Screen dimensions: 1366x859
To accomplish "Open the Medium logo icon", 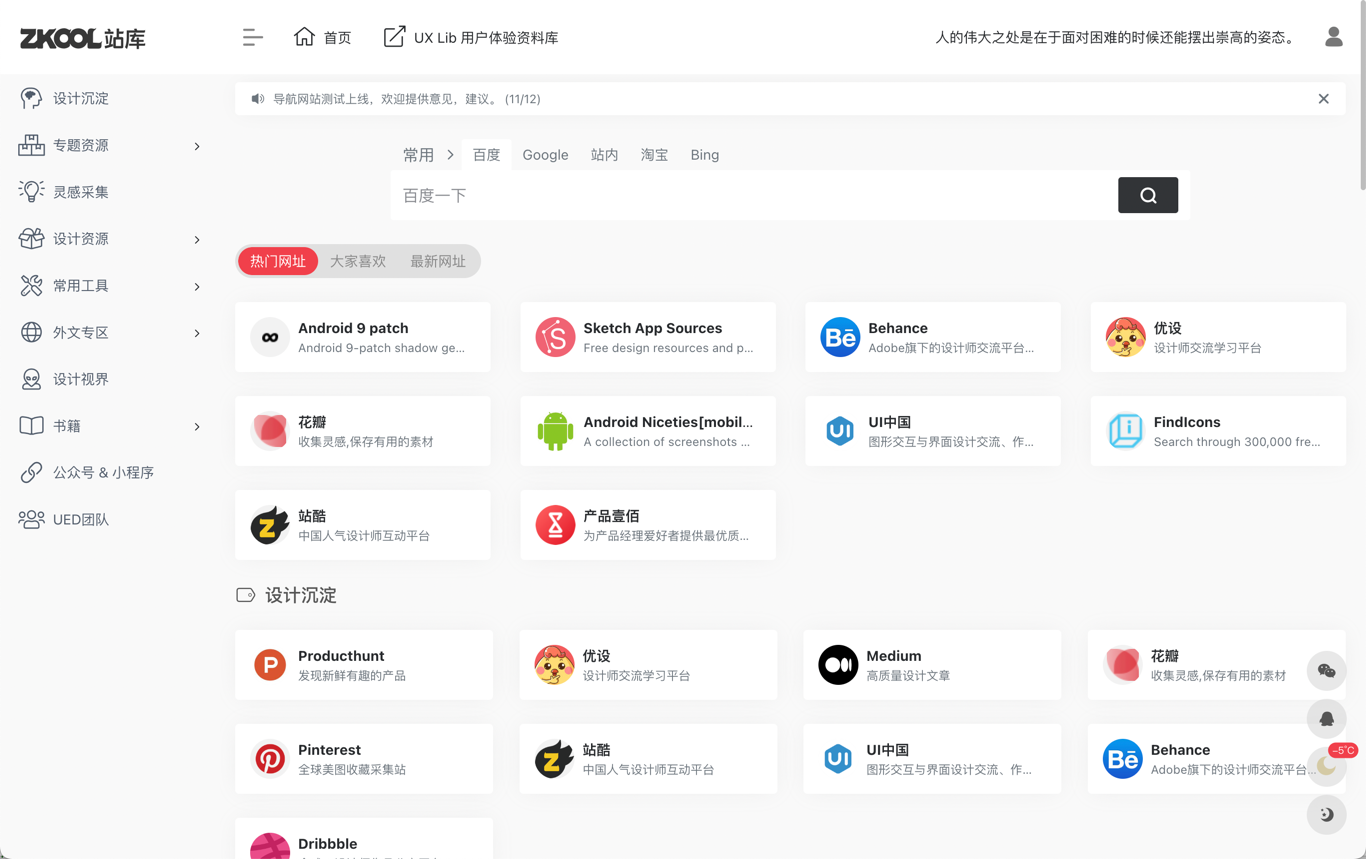I will 838,665.
